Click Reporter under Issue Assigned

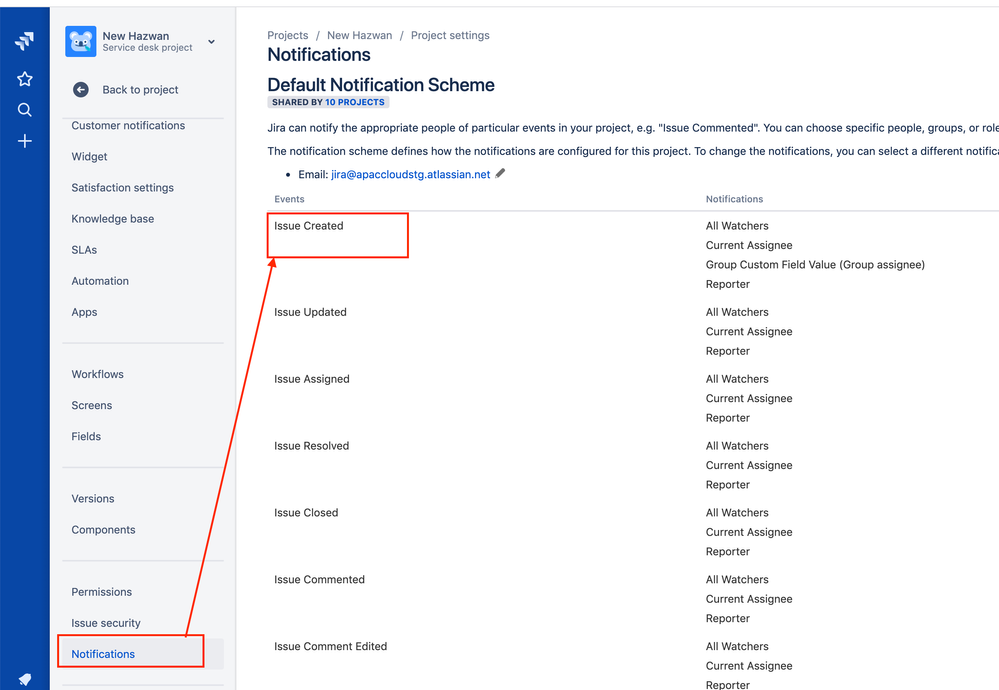(x=727, y=418)
